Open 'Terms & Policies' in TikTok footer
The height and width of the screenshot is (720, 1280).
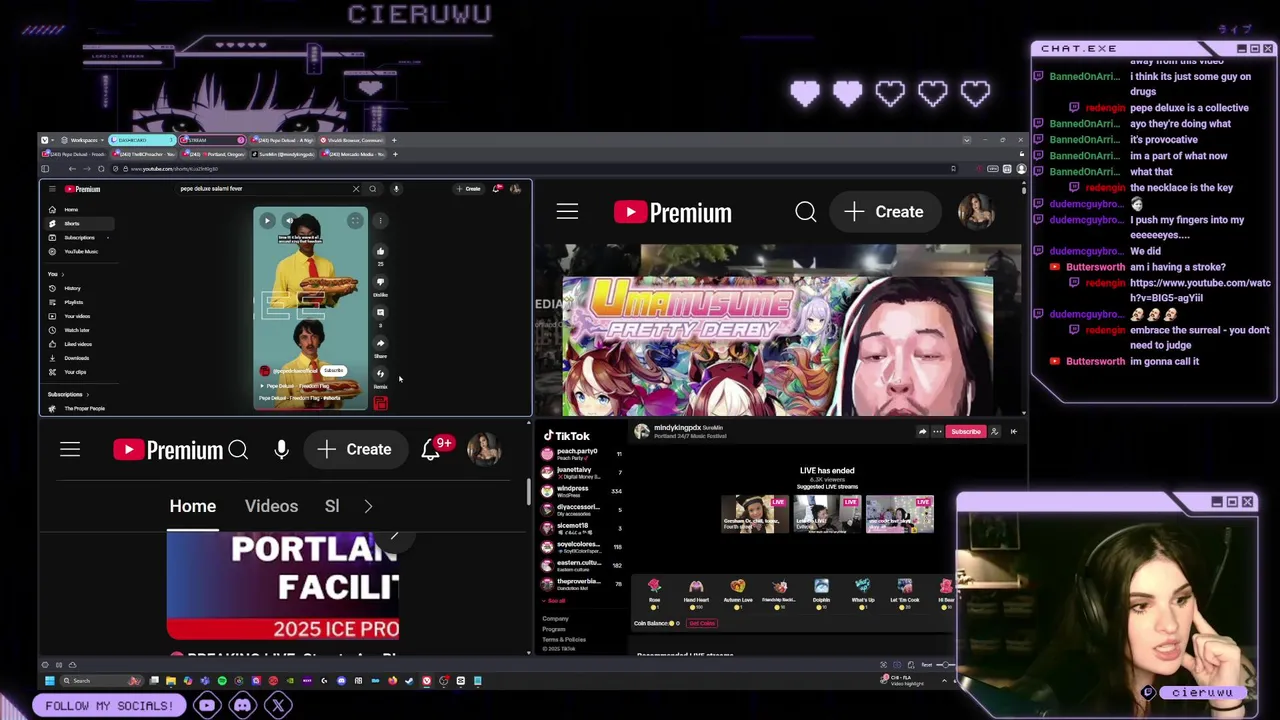pyautogui.click(x=565, y=640)
